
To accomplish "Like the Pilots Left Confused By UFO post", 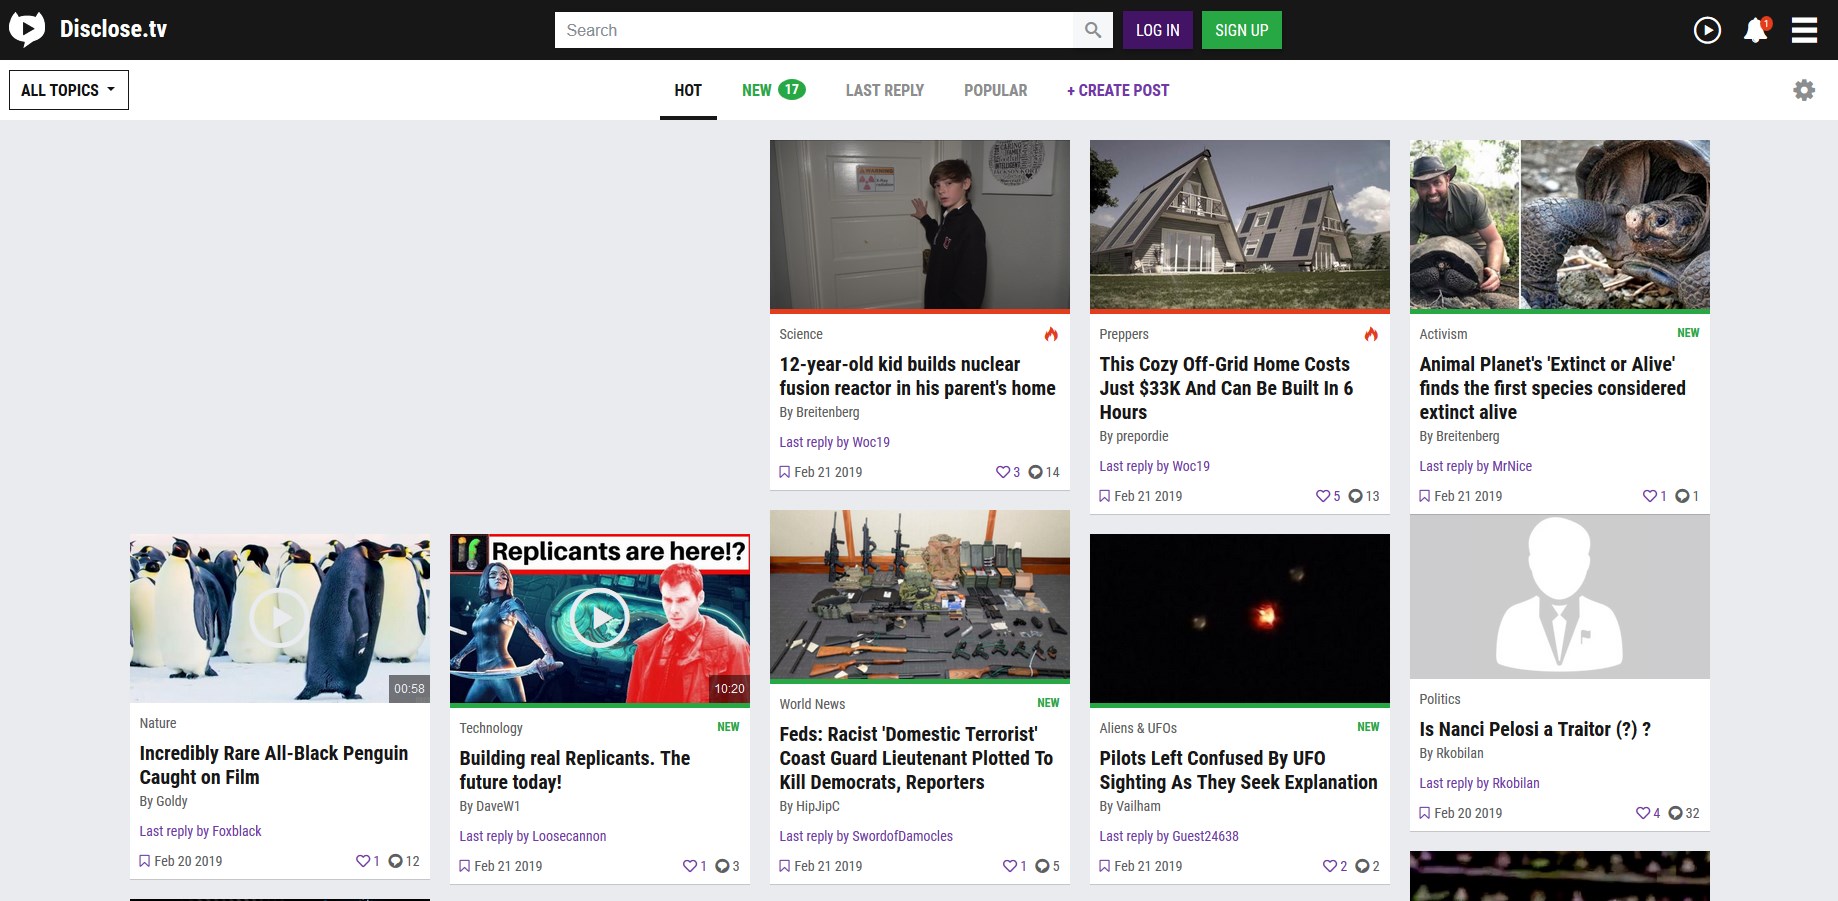I will click(x=1329, y=866).
